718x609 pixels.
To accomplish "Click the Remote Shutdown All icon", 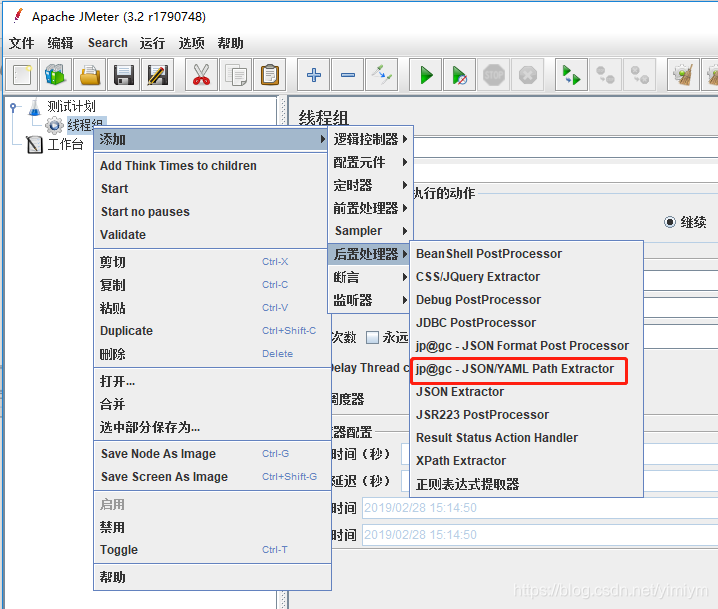I will point(639,75).
